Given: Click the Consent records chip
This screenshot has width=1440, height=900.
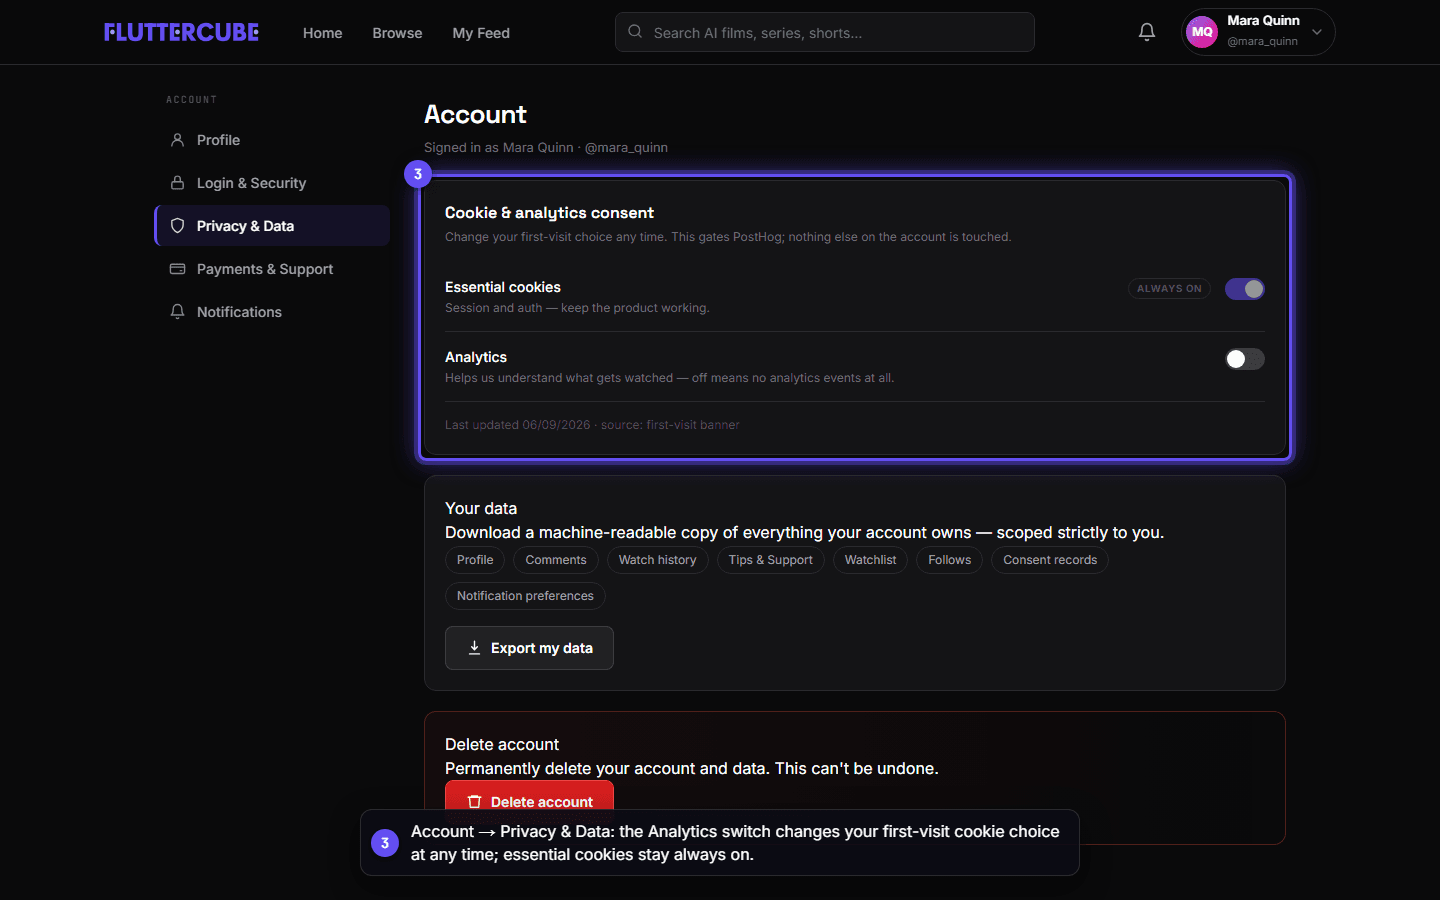Looking at the screenshot, I should tap(1050, 560).
